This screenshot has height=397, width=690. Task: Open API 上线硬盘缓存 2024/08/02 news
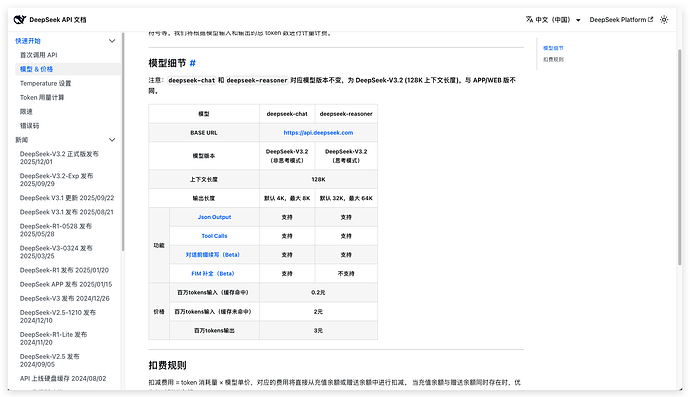pos(63,379)
